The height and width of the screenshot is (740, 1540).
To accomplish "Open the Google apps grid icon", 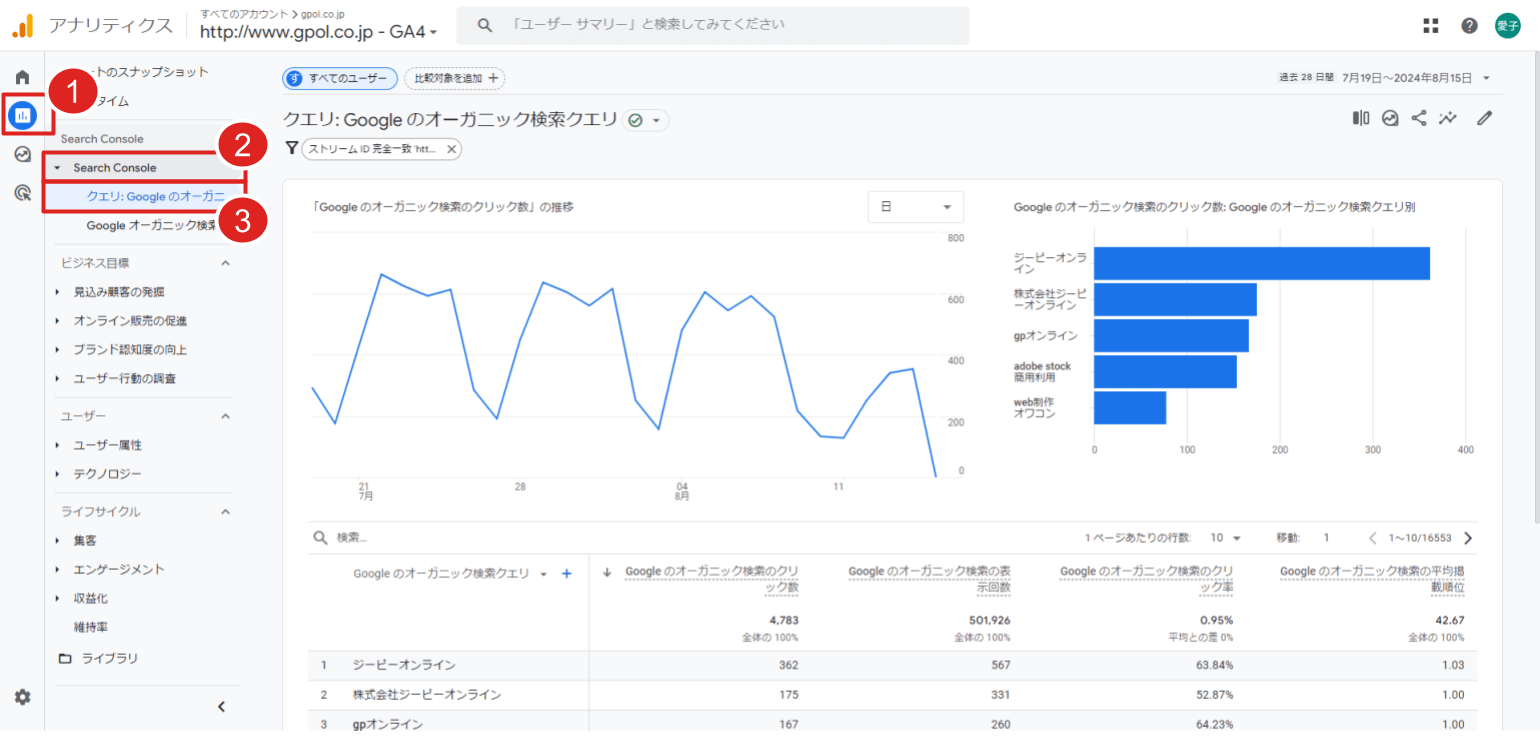I will click(1431, 26).
